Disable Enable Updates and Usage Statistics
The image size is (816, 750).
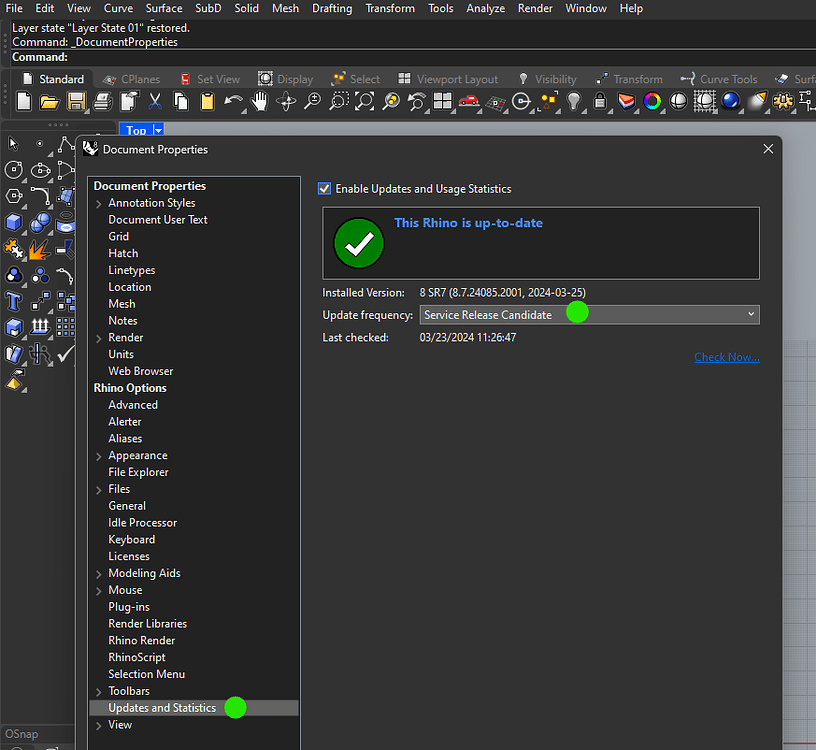tap(324, 188)
